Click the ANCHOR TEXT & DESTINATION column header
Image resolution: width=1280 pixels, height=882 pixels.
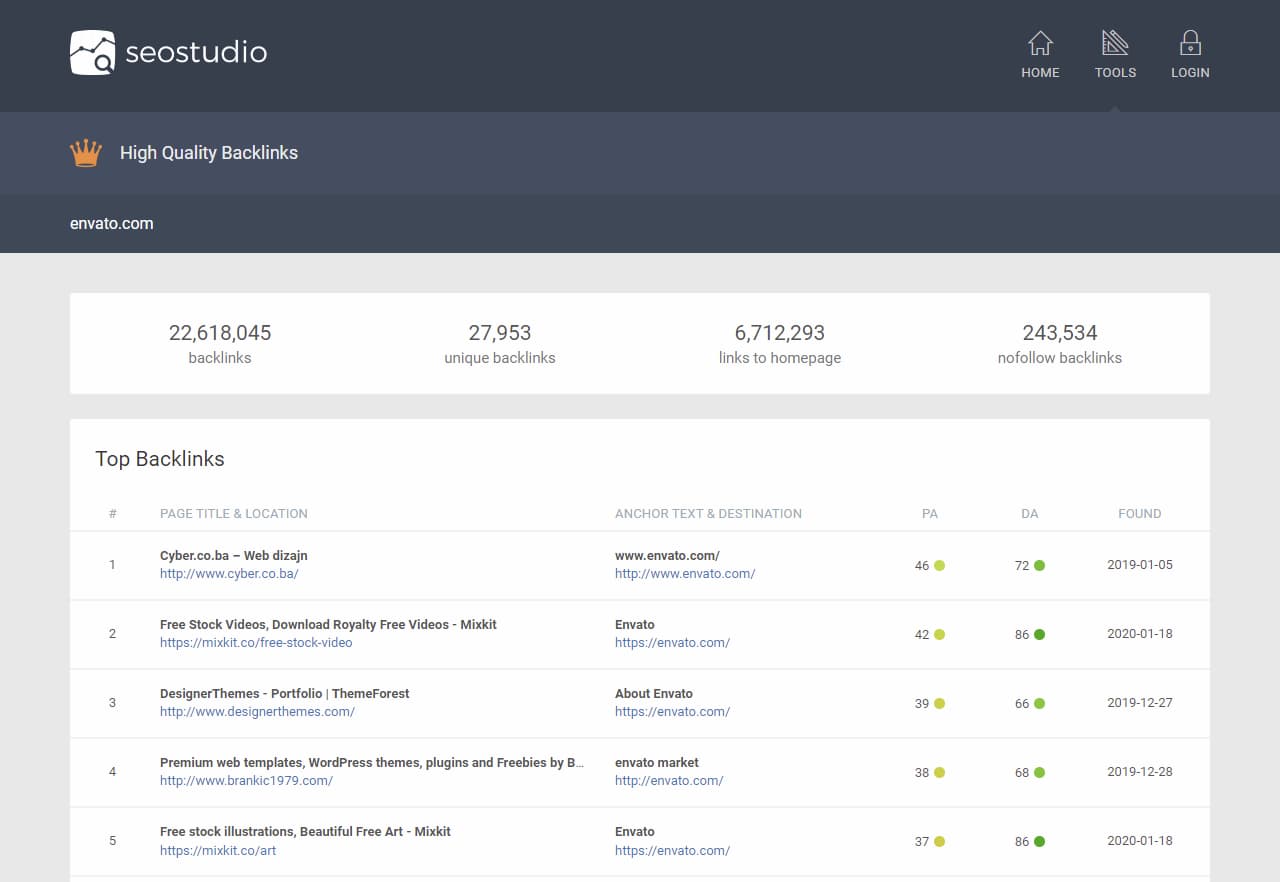pos(708,513)
